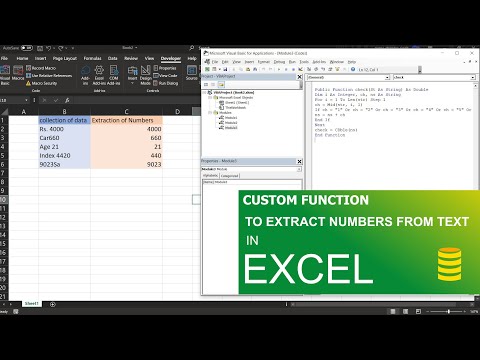
Task: Select cell 'Rs. 4000'
Action: point(64,129)
